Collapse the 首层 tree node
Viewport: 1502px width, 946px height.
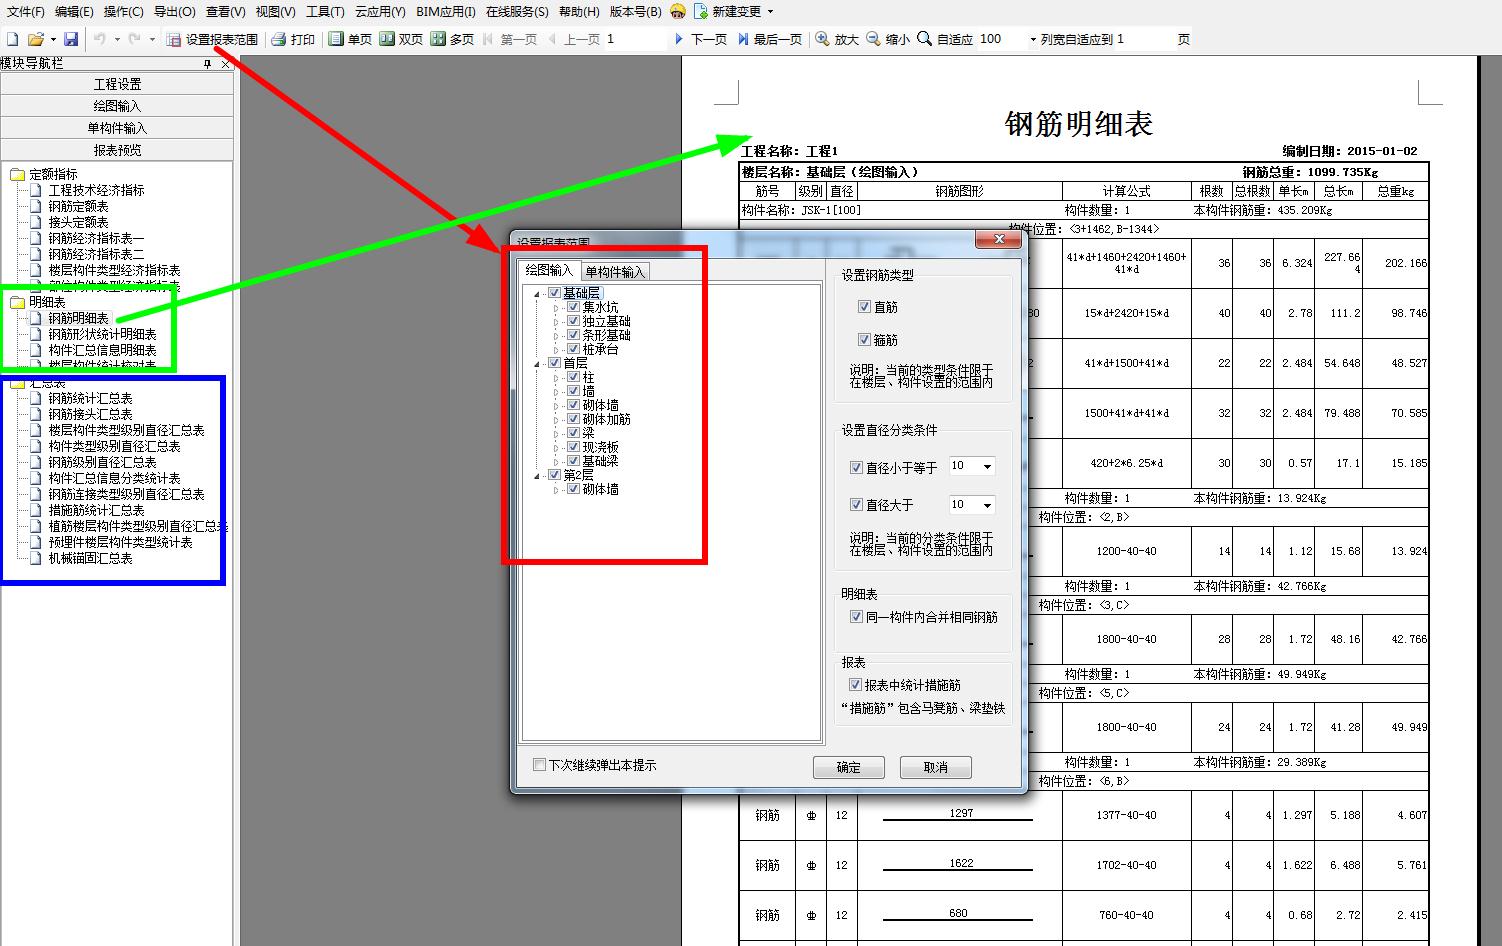(537, 364)
